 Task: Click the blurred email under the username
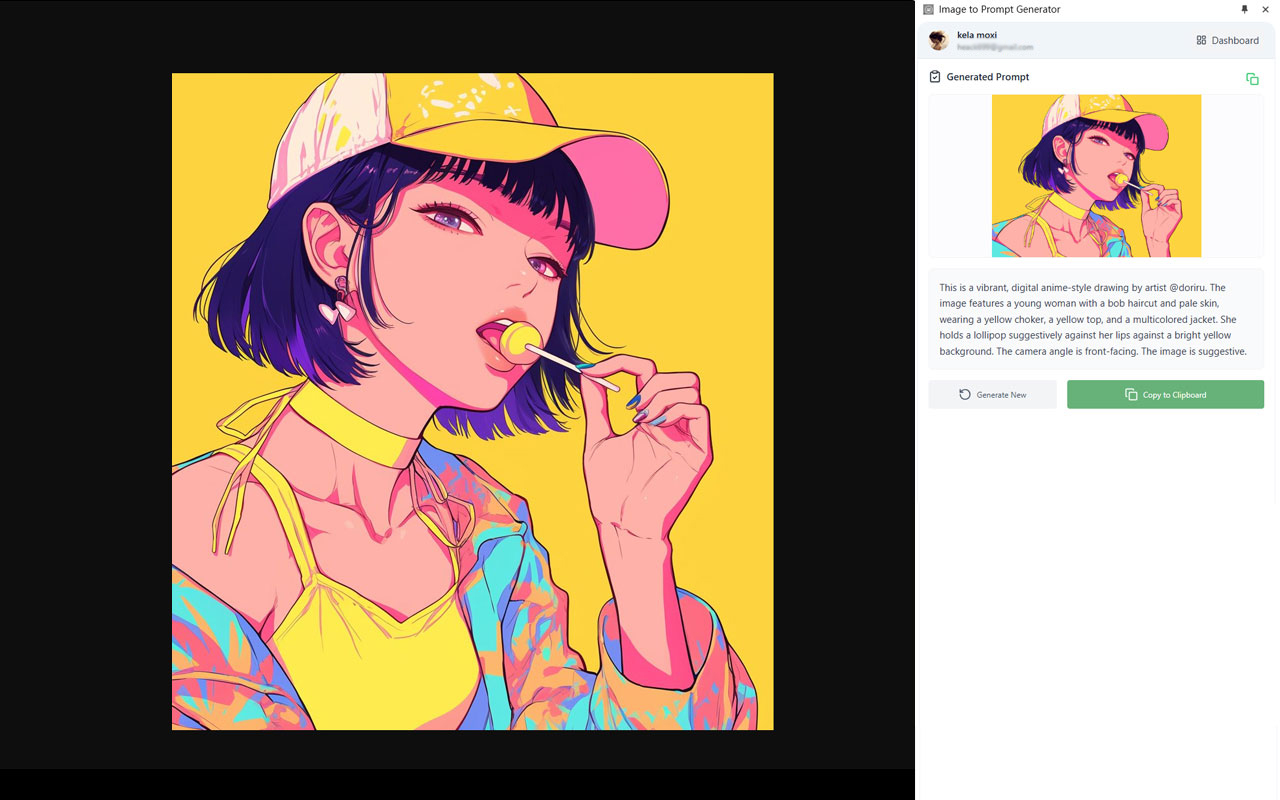995,47
